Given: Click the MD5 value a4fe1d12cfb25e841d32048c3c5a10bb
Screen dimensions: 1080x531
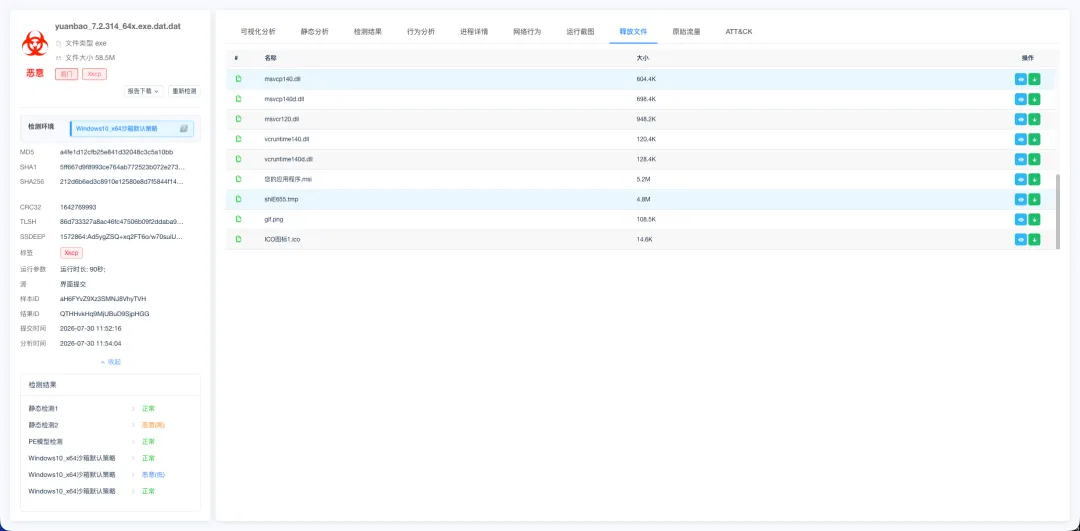Looking at the screenshot, I should (116, 152).
